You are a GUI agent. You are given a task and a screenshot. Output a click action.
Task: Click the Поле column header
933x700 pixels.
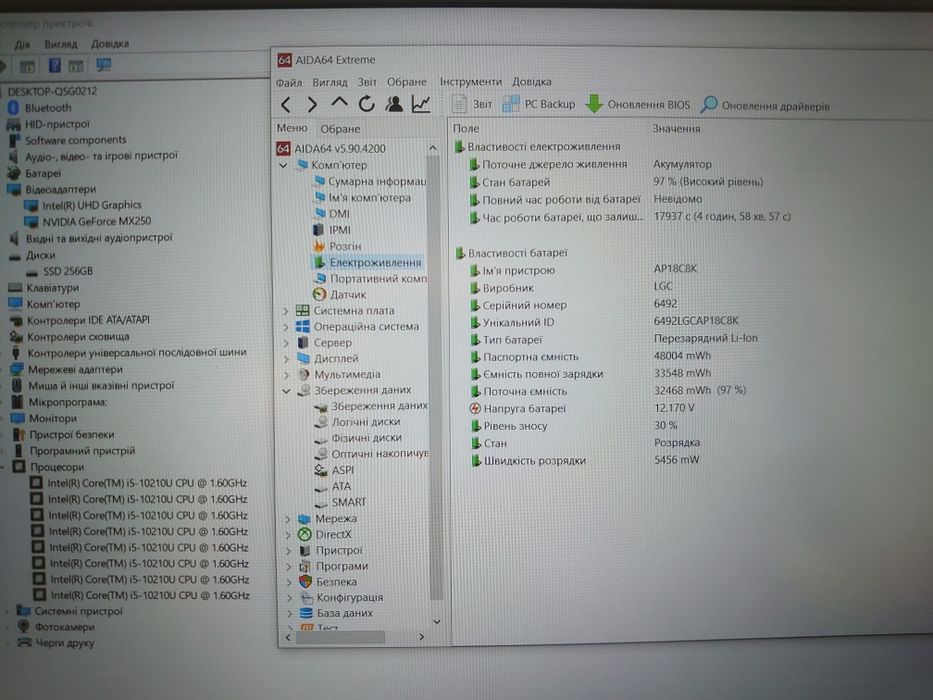pos(466,129)
